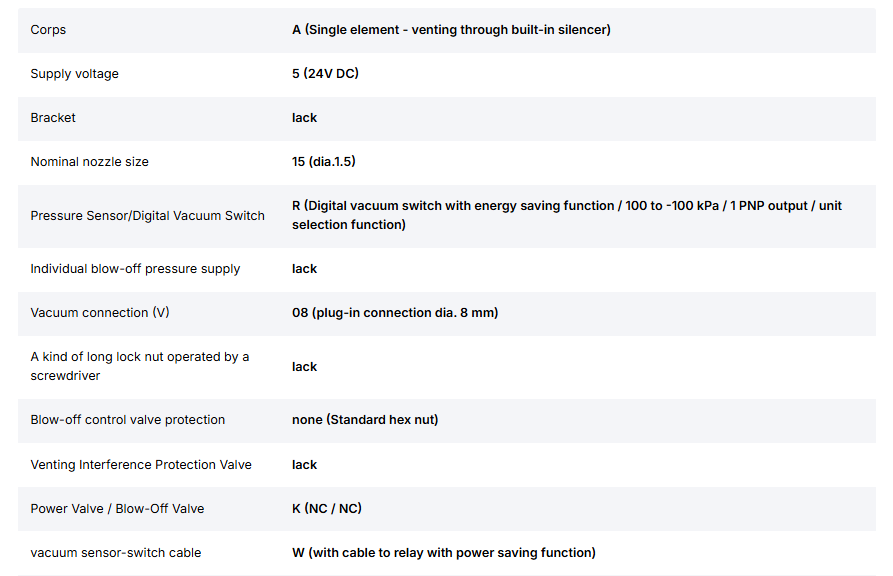893x576 pixels.
Task: Click the Bracket row label
Action: 53,117
